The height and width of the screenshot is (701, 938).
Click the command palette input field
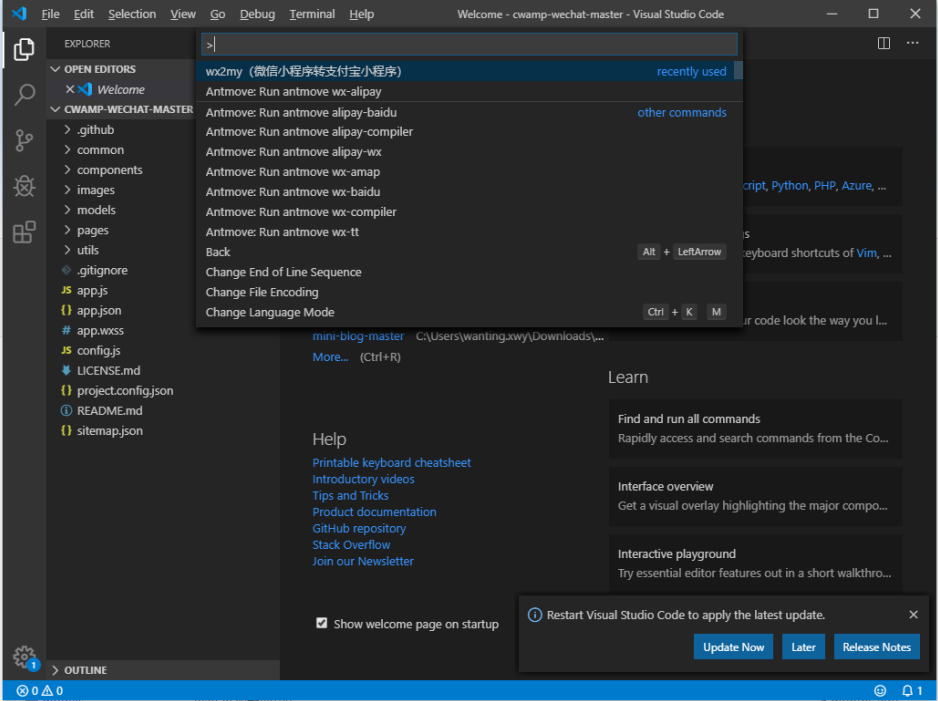[x=469, y=44]
